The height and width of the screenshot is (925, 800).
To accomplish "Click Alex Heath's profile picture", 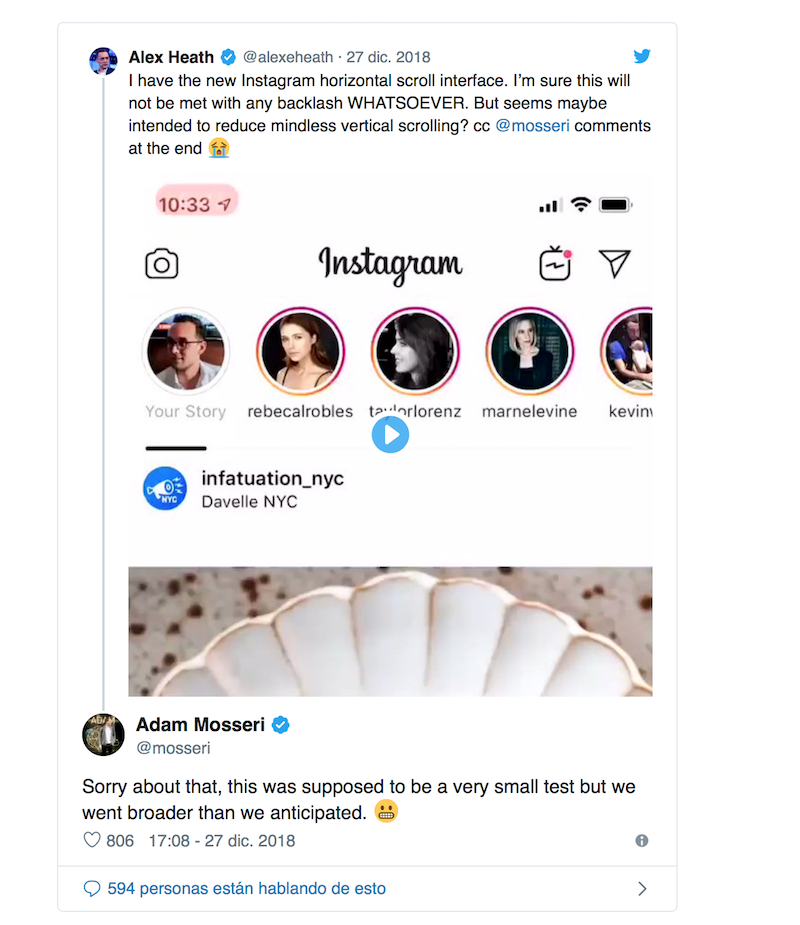I will pos(103,61).
